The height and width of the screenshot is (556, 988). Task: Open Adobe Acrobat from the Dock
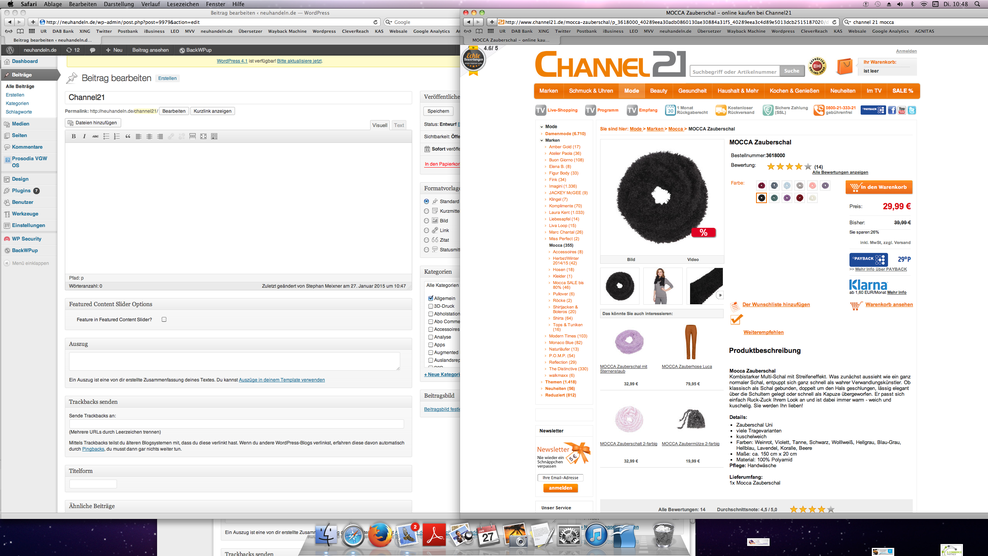[434, 535]
